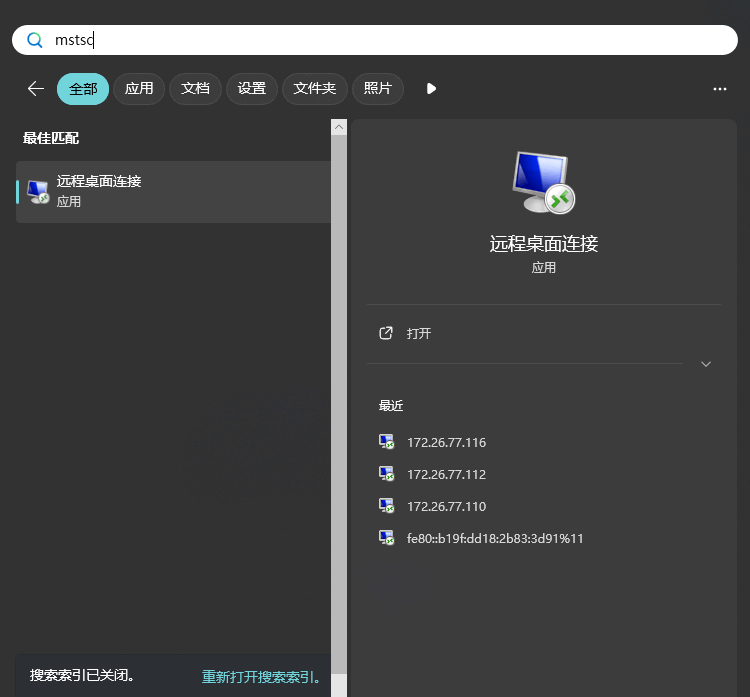Open 远程桌面连接 best match result
Screen dimensions: 750x697
[x=173, y=191]
